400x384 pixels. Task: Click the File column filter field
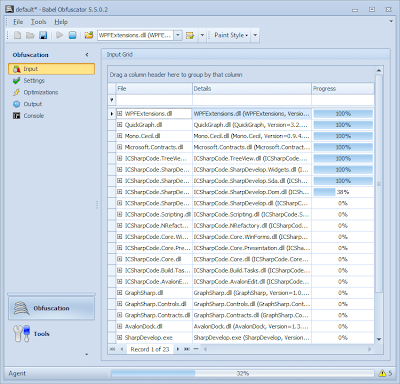154,100
